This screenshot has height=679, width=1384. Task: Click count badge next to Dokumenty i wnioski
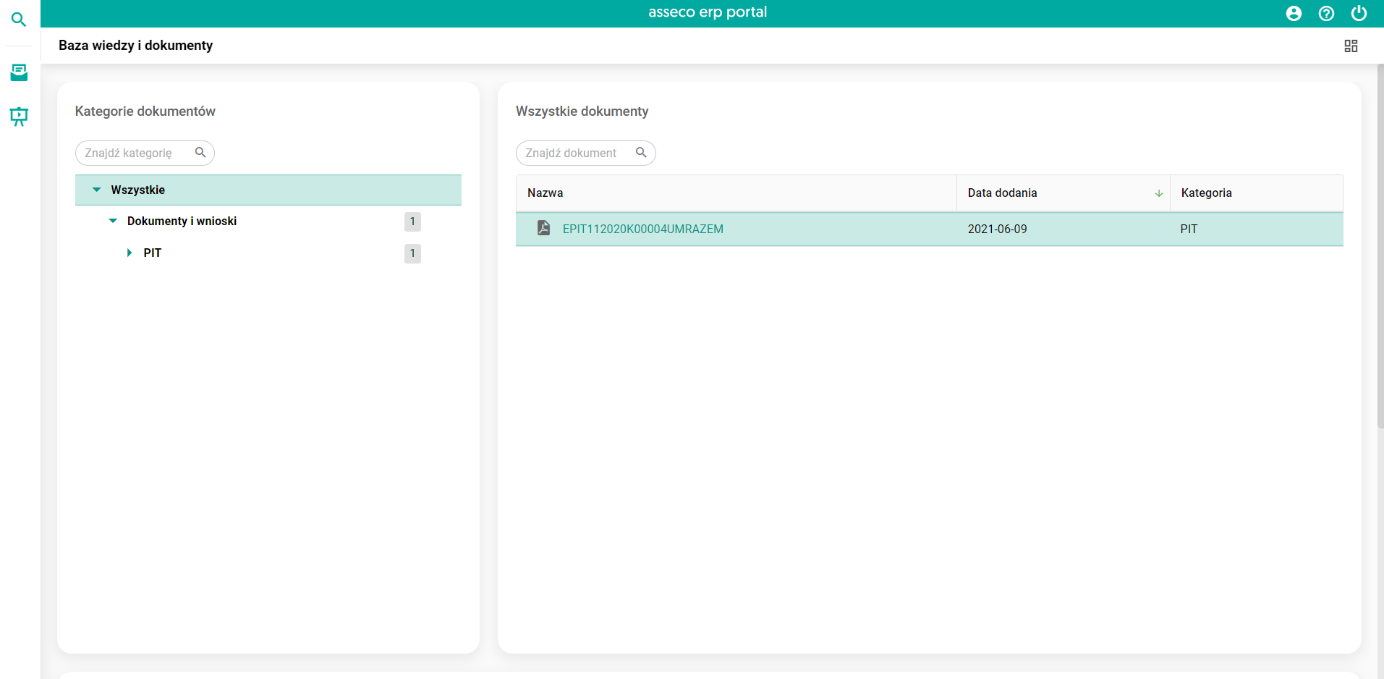point(412,221)
